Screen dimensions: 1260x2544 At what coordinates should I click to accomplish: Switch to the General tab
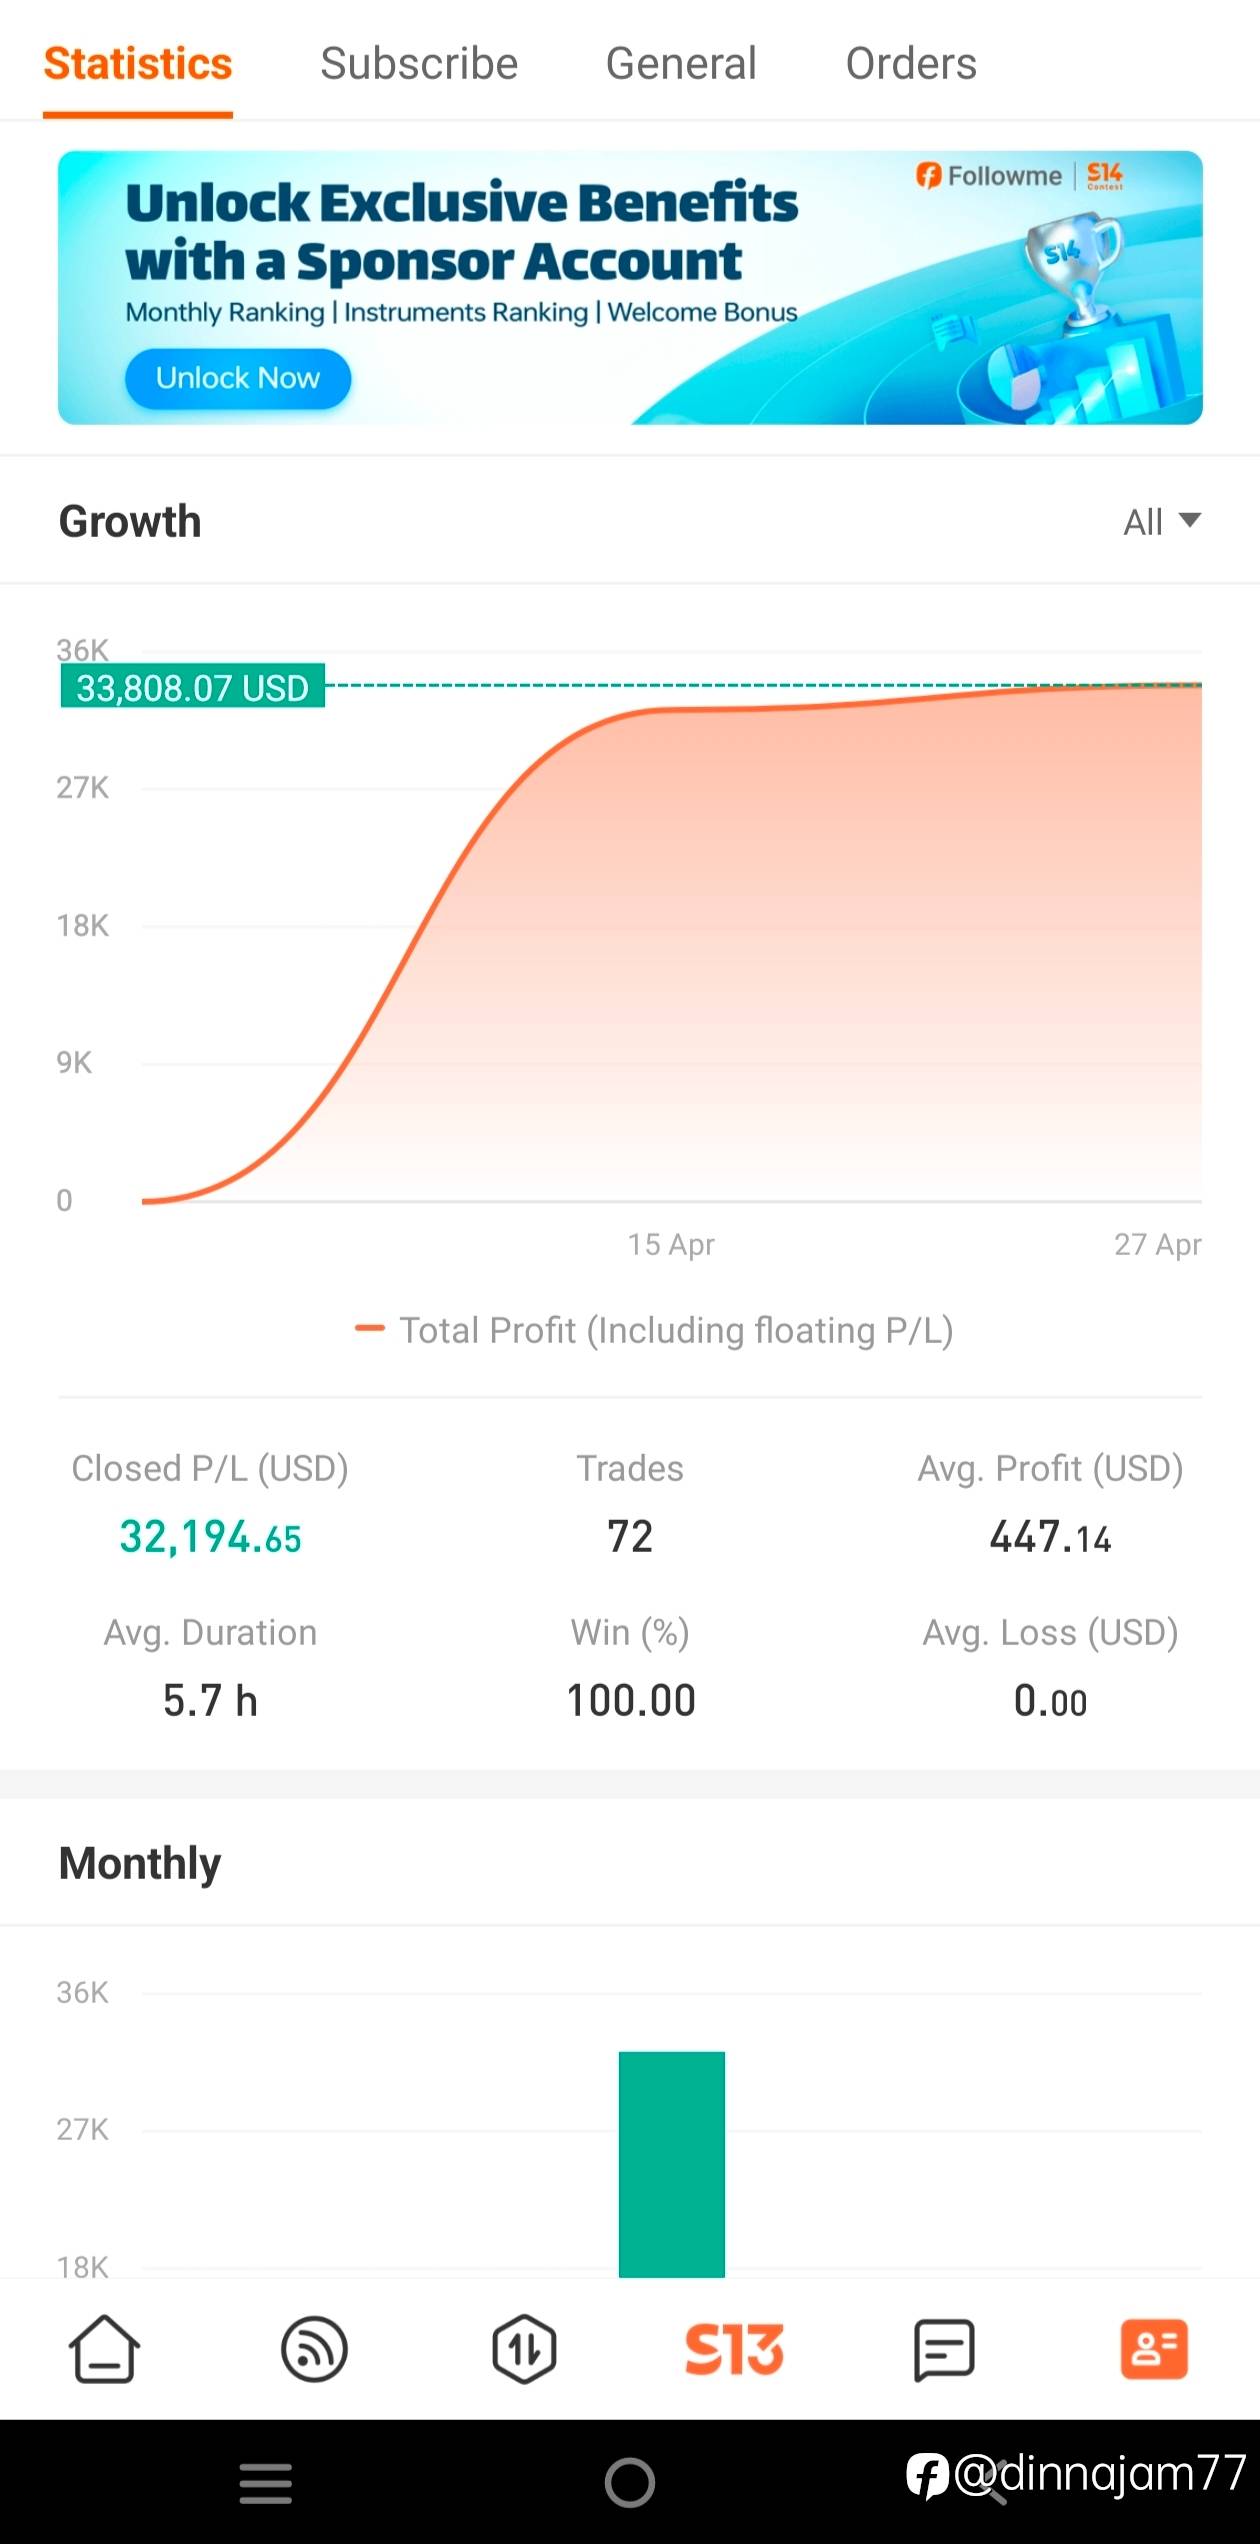681,64
